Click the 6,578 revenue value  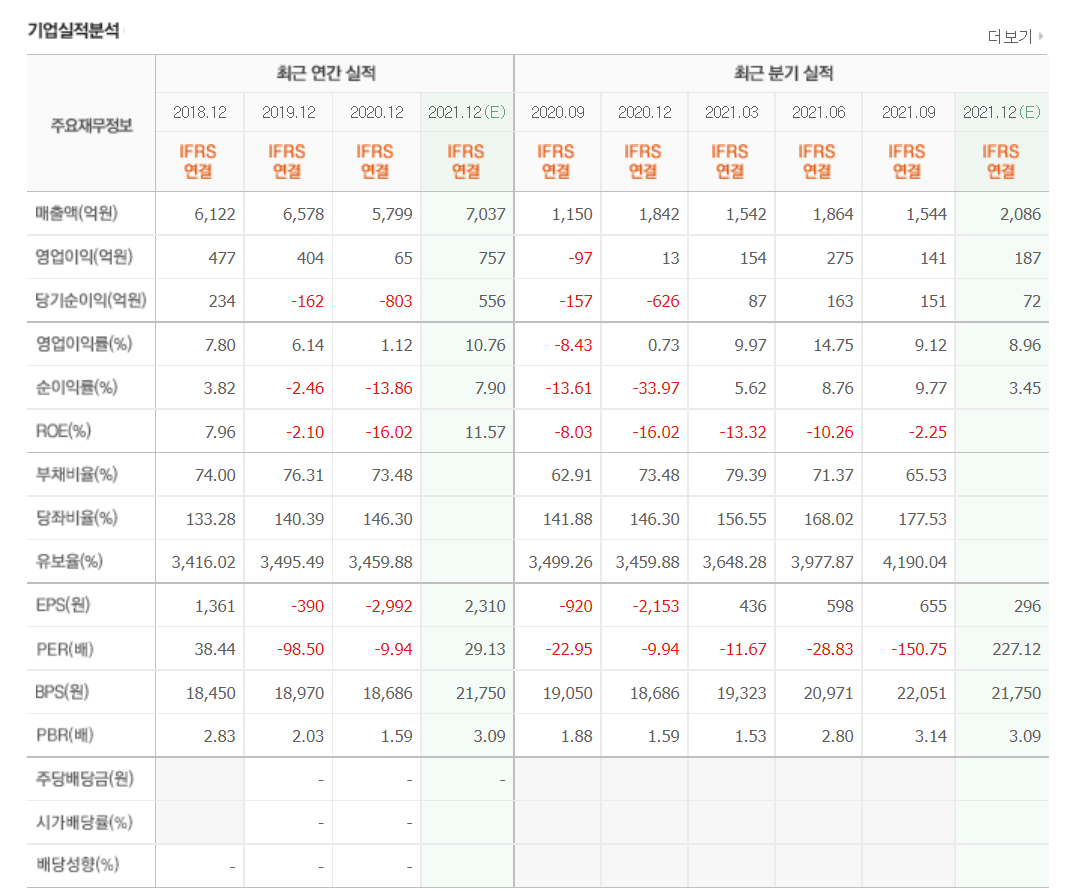[x=303, y=214]
